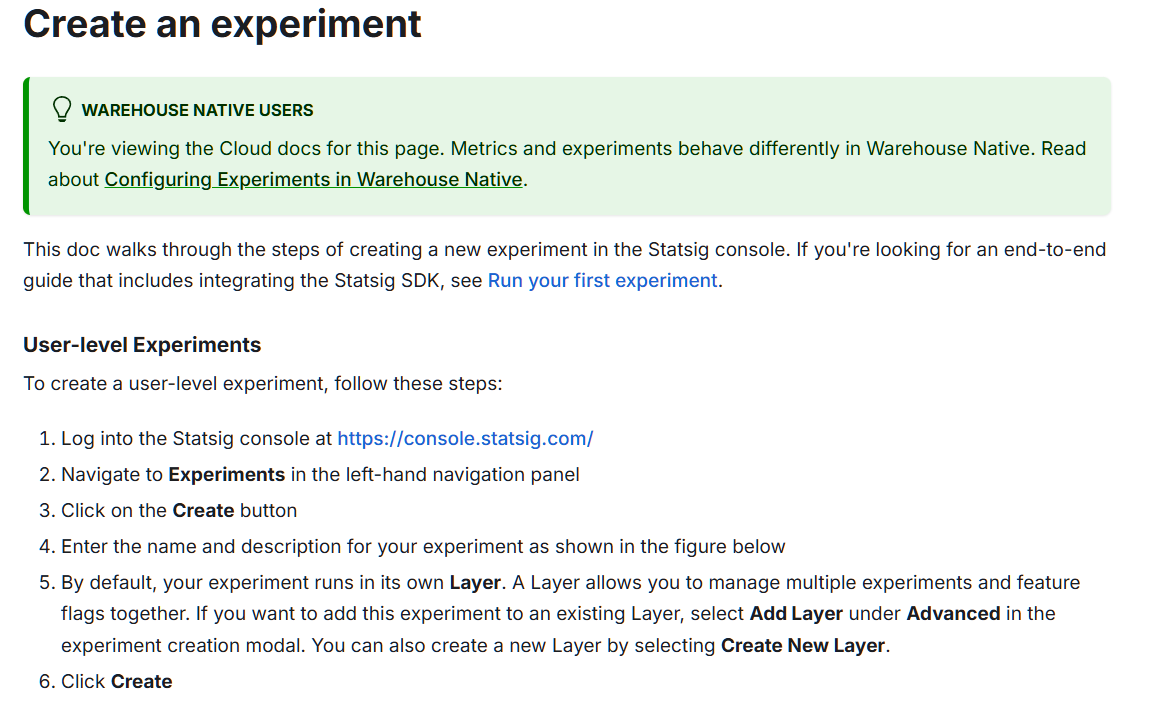Follow the Run your first experiment link

[x=602, y=280]
